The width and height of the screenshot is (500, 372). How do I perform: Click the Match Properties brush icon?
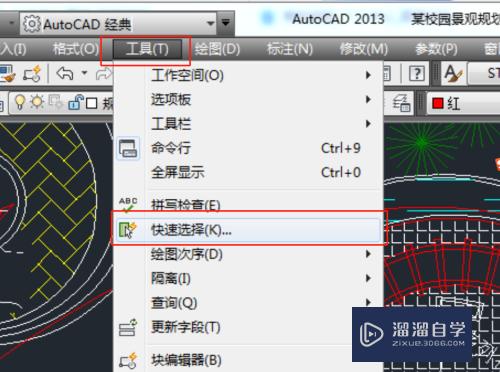click(x=7, y=73)
